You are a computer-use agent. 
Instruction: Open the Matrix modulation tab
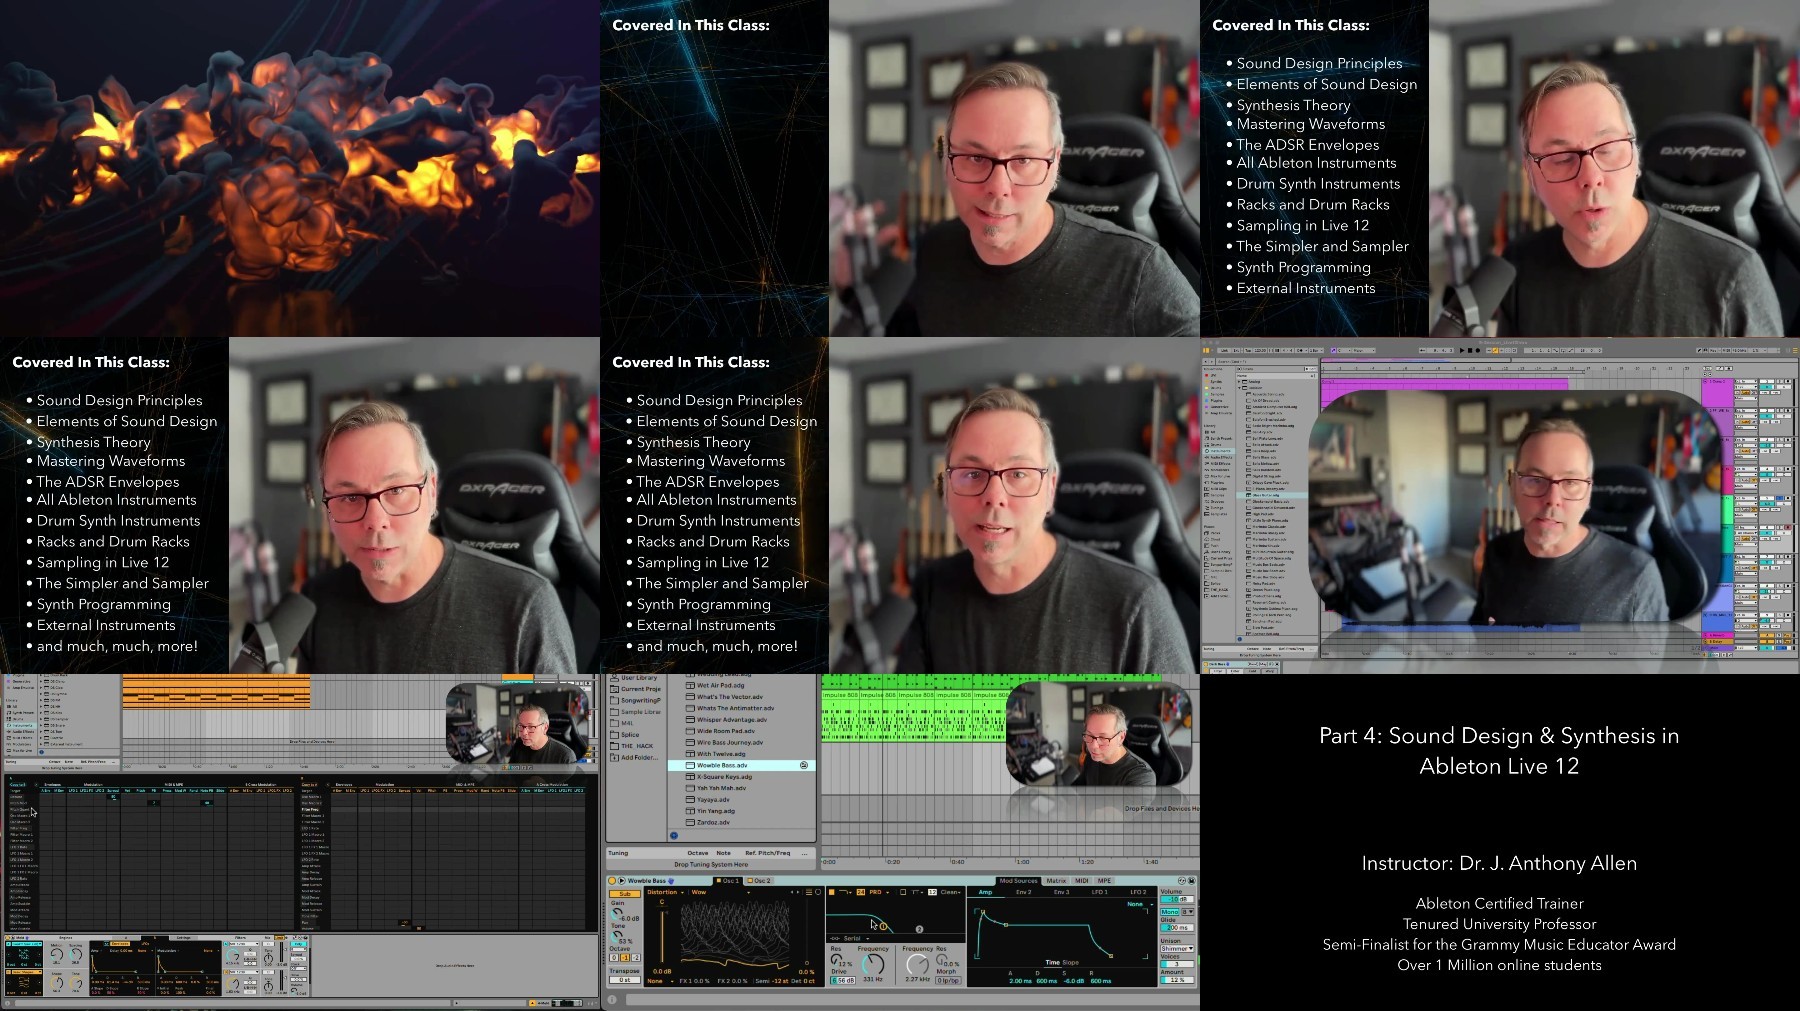[x=1056, y=881]
